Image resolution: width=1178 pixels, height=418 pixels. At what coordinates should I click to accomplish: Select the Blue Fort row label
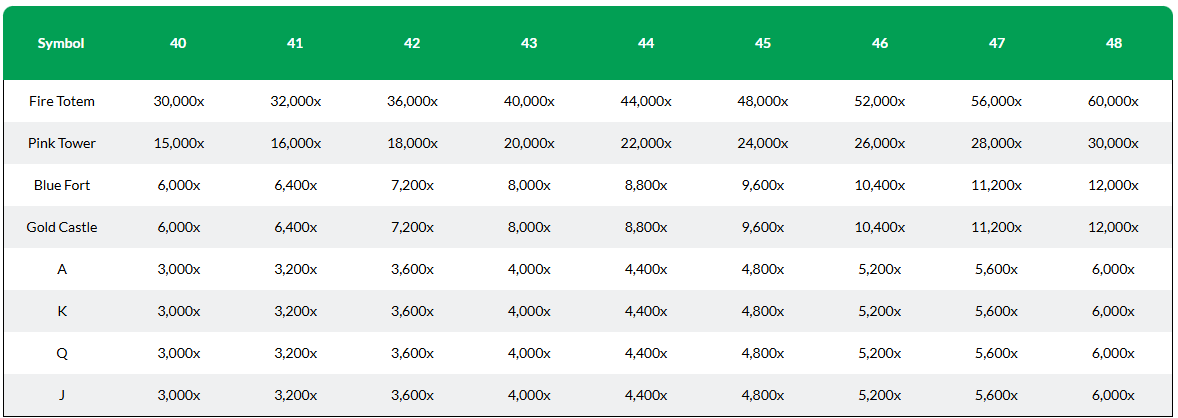pos(62,185)
